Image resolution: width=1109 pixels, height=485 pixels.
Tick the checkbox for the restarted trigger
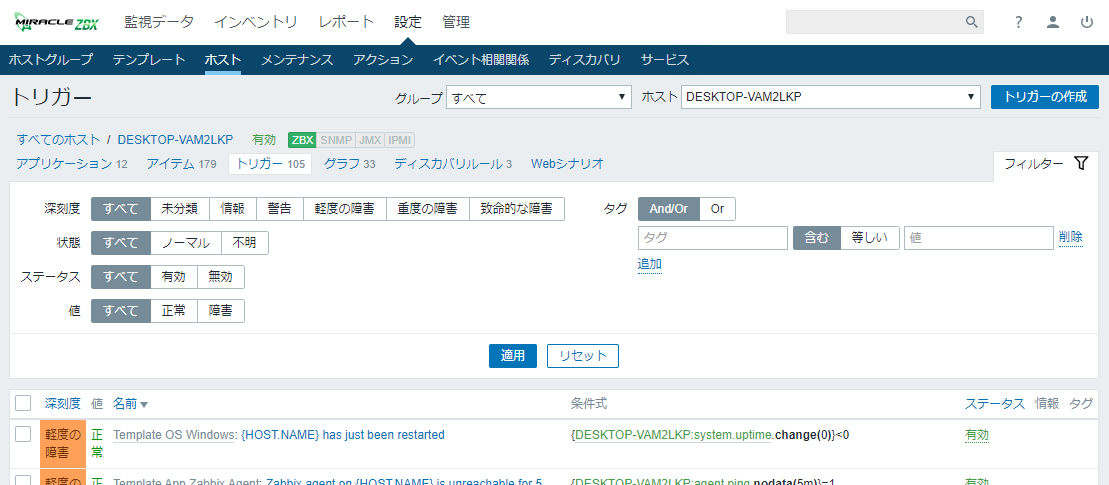pyautogui.click(x=23, y=434)
